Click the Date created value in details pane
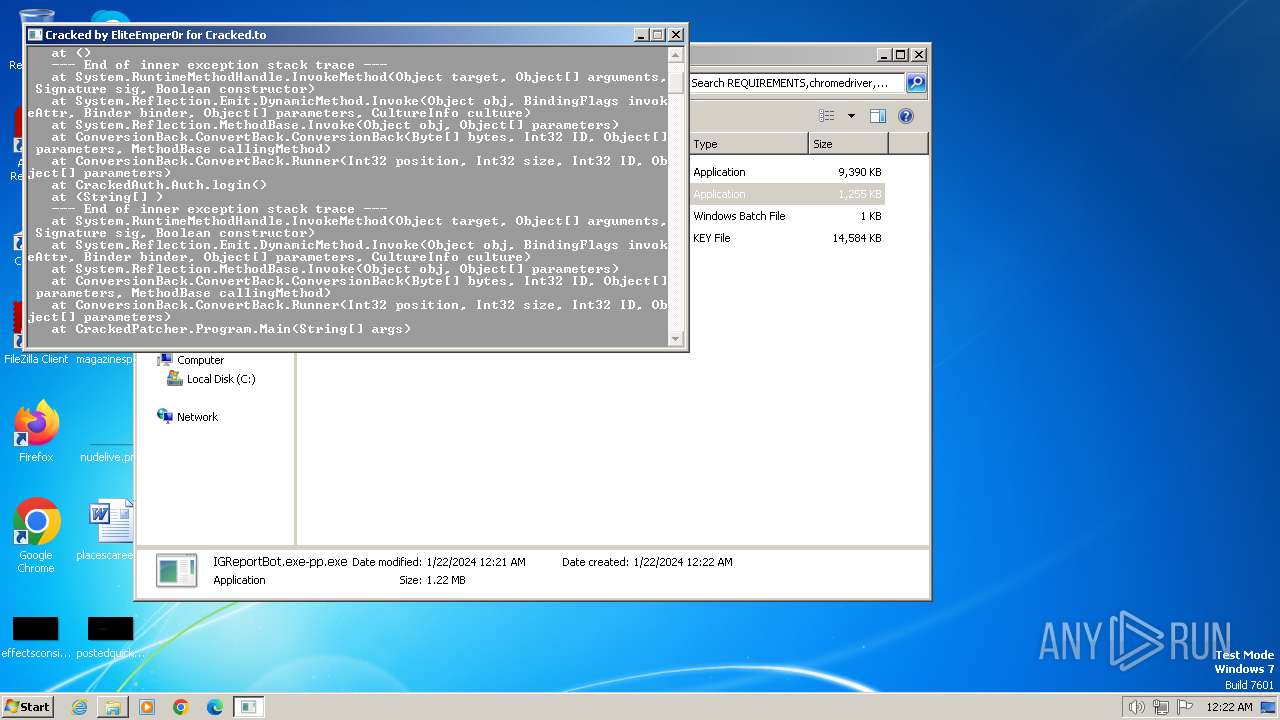1280x720 pixels. pyautogui.click(x=683, y=562)
